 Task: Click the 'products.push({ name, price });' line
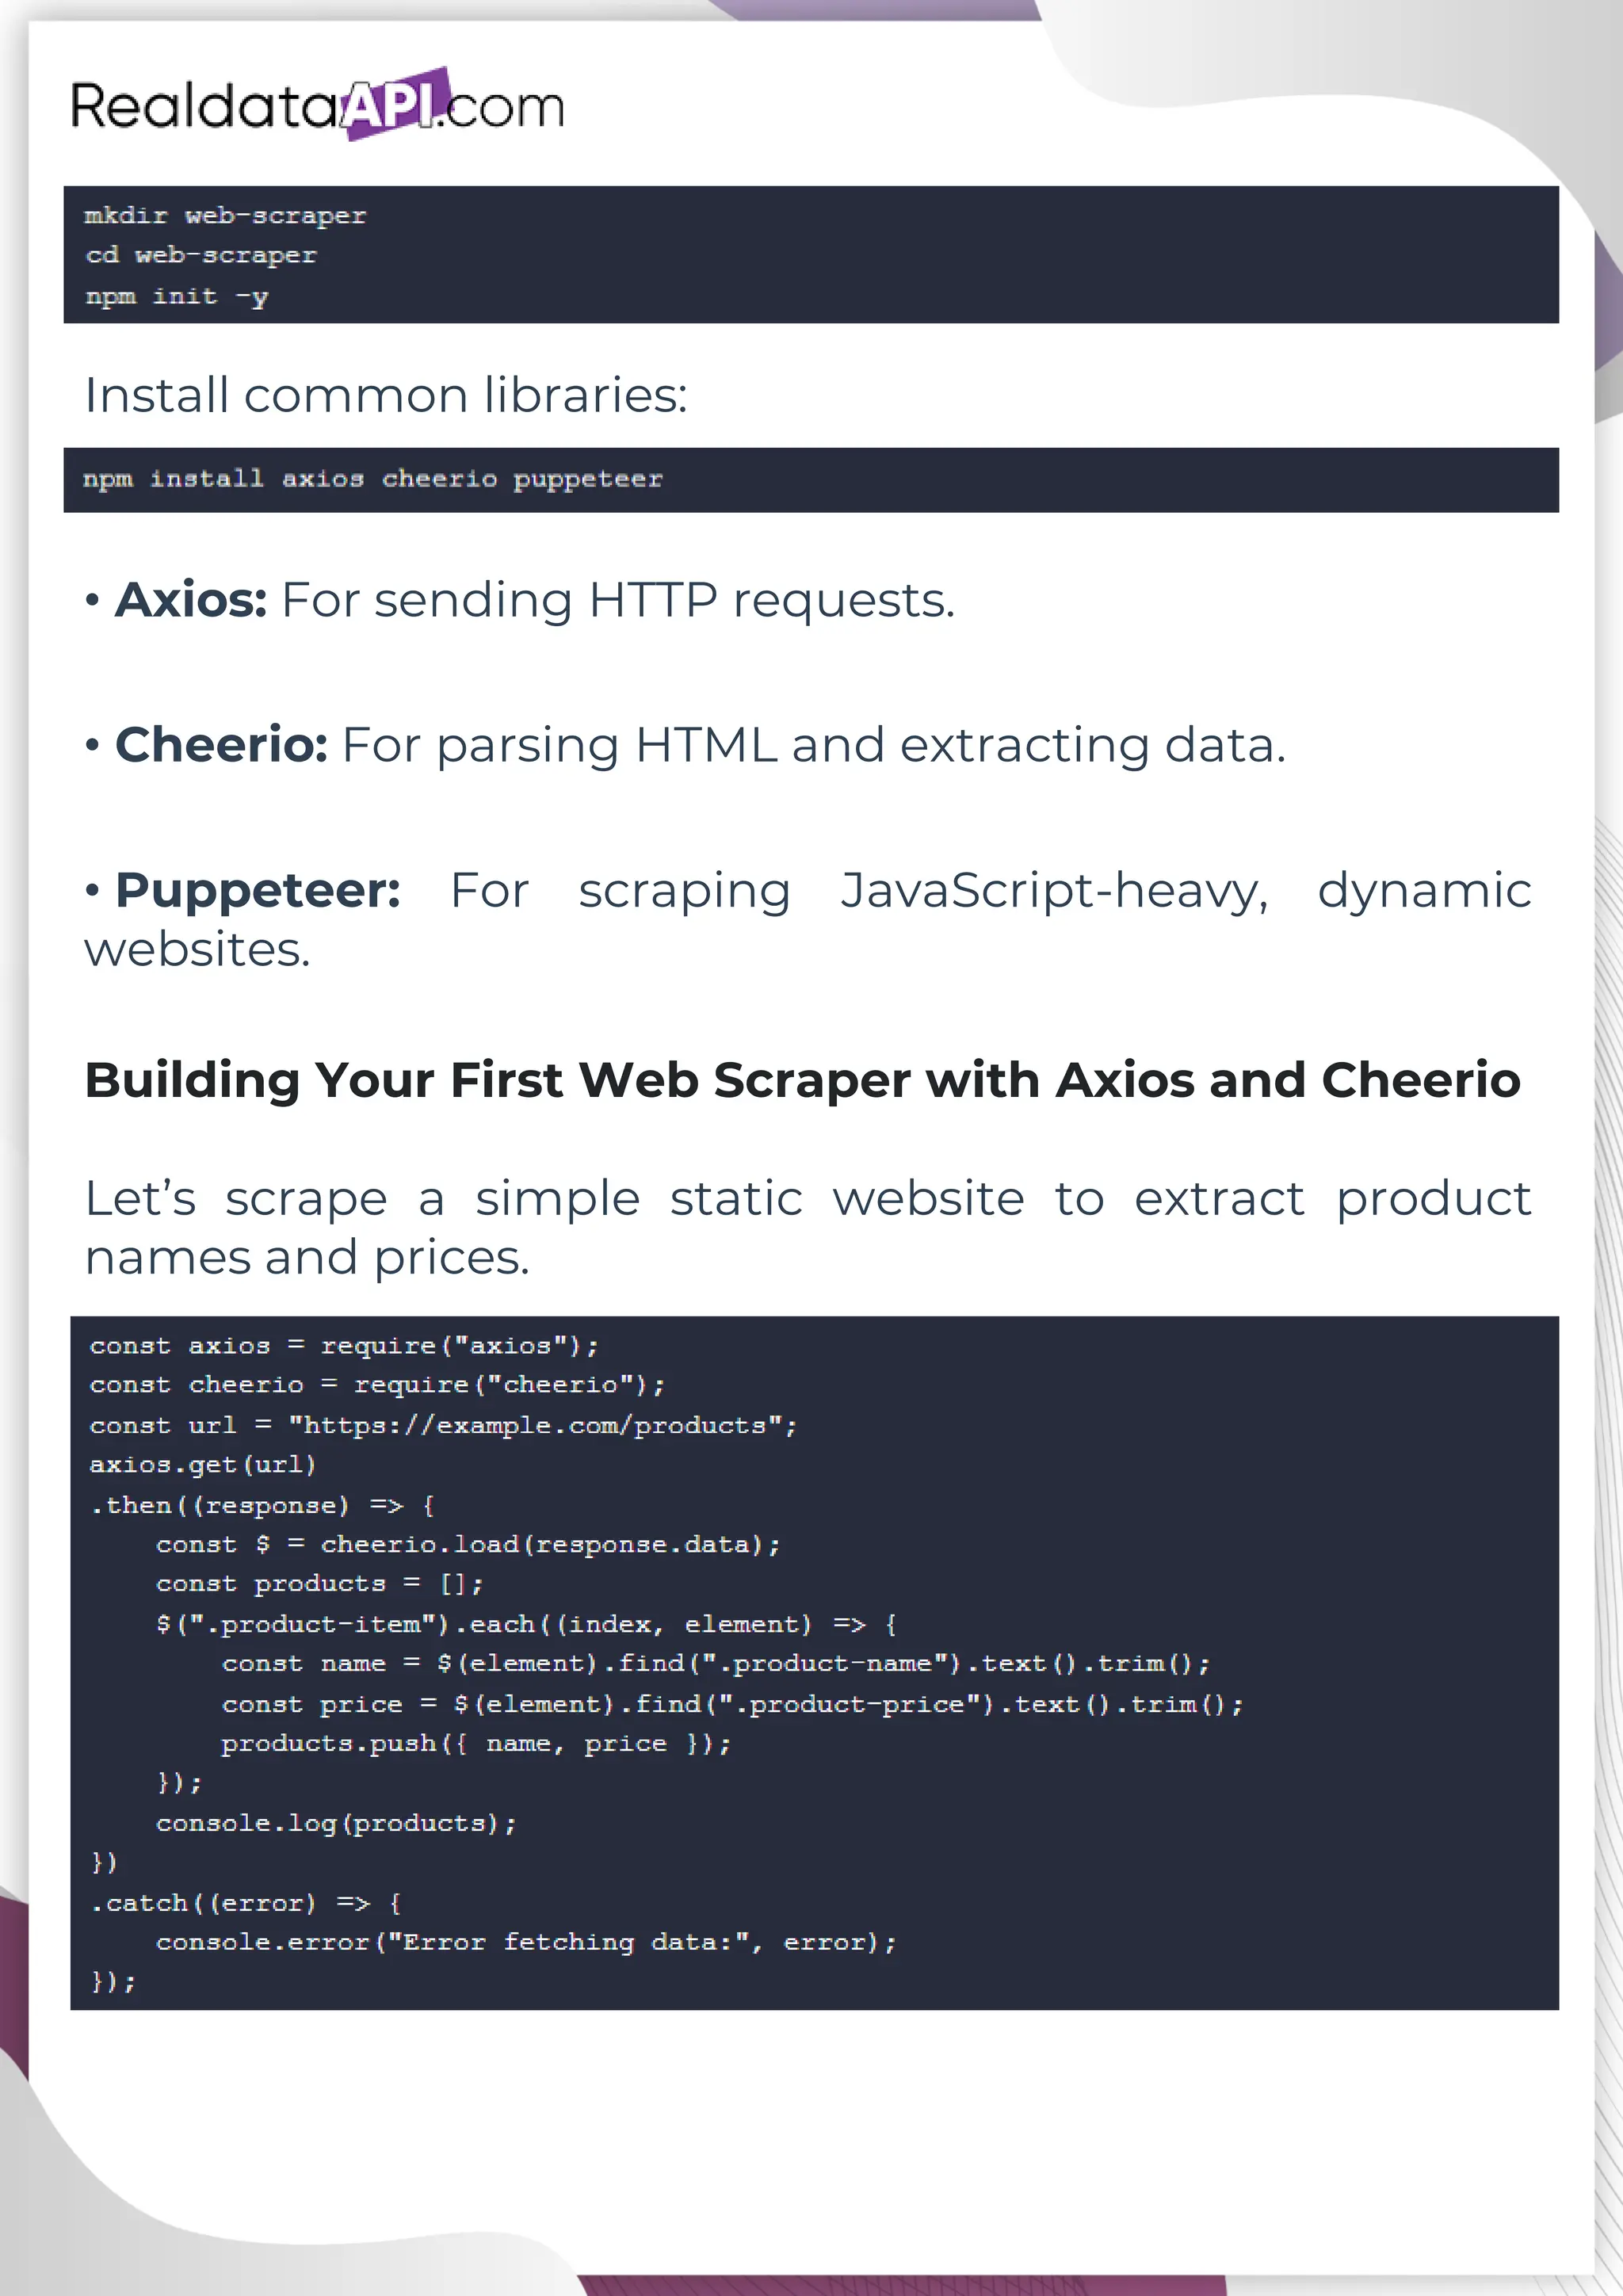[477, 1744]
